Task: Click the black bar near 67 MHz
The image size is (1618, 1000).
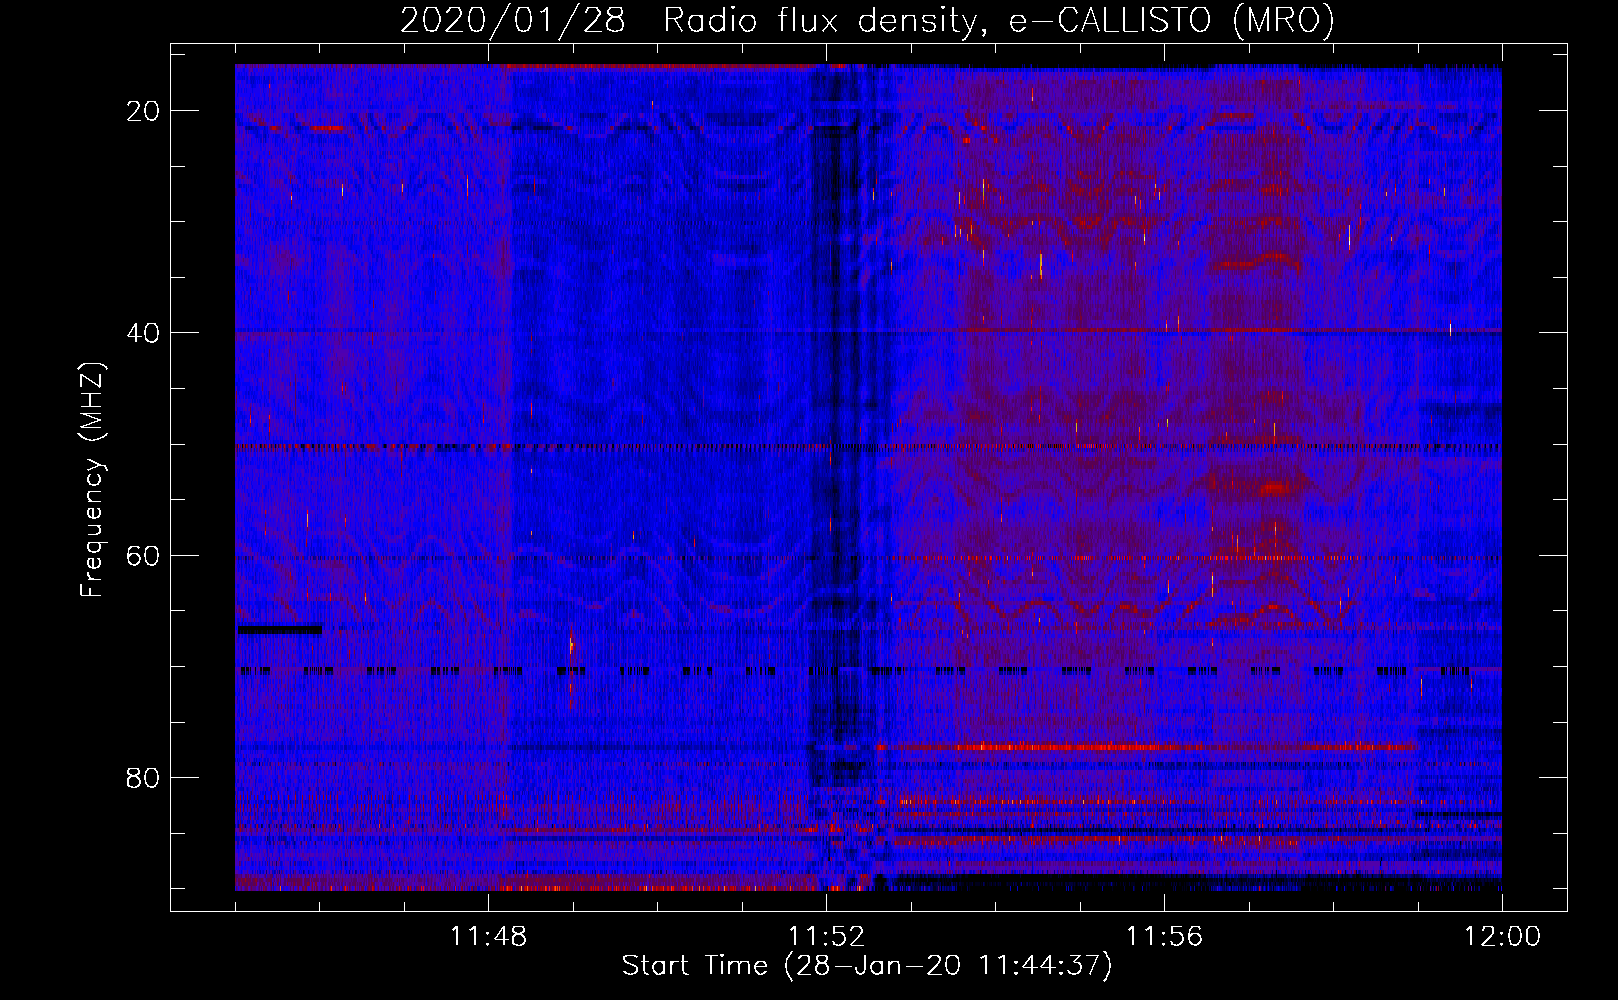Action: point(280,629)
